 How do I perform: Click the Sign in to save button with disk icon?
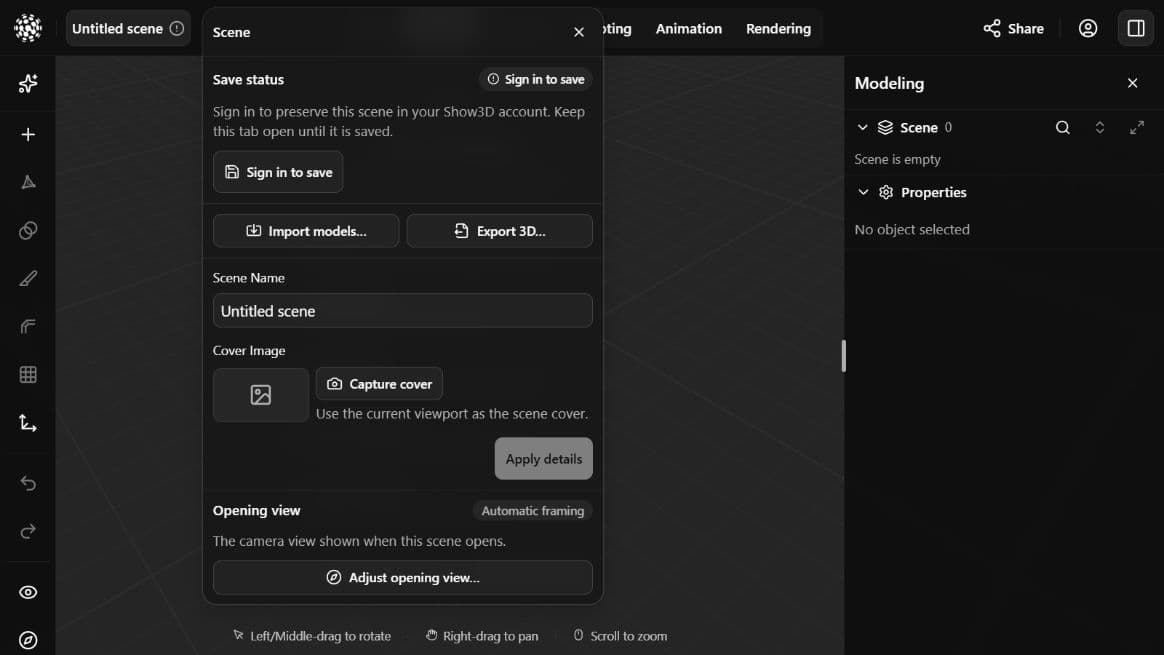click(278, 172)
